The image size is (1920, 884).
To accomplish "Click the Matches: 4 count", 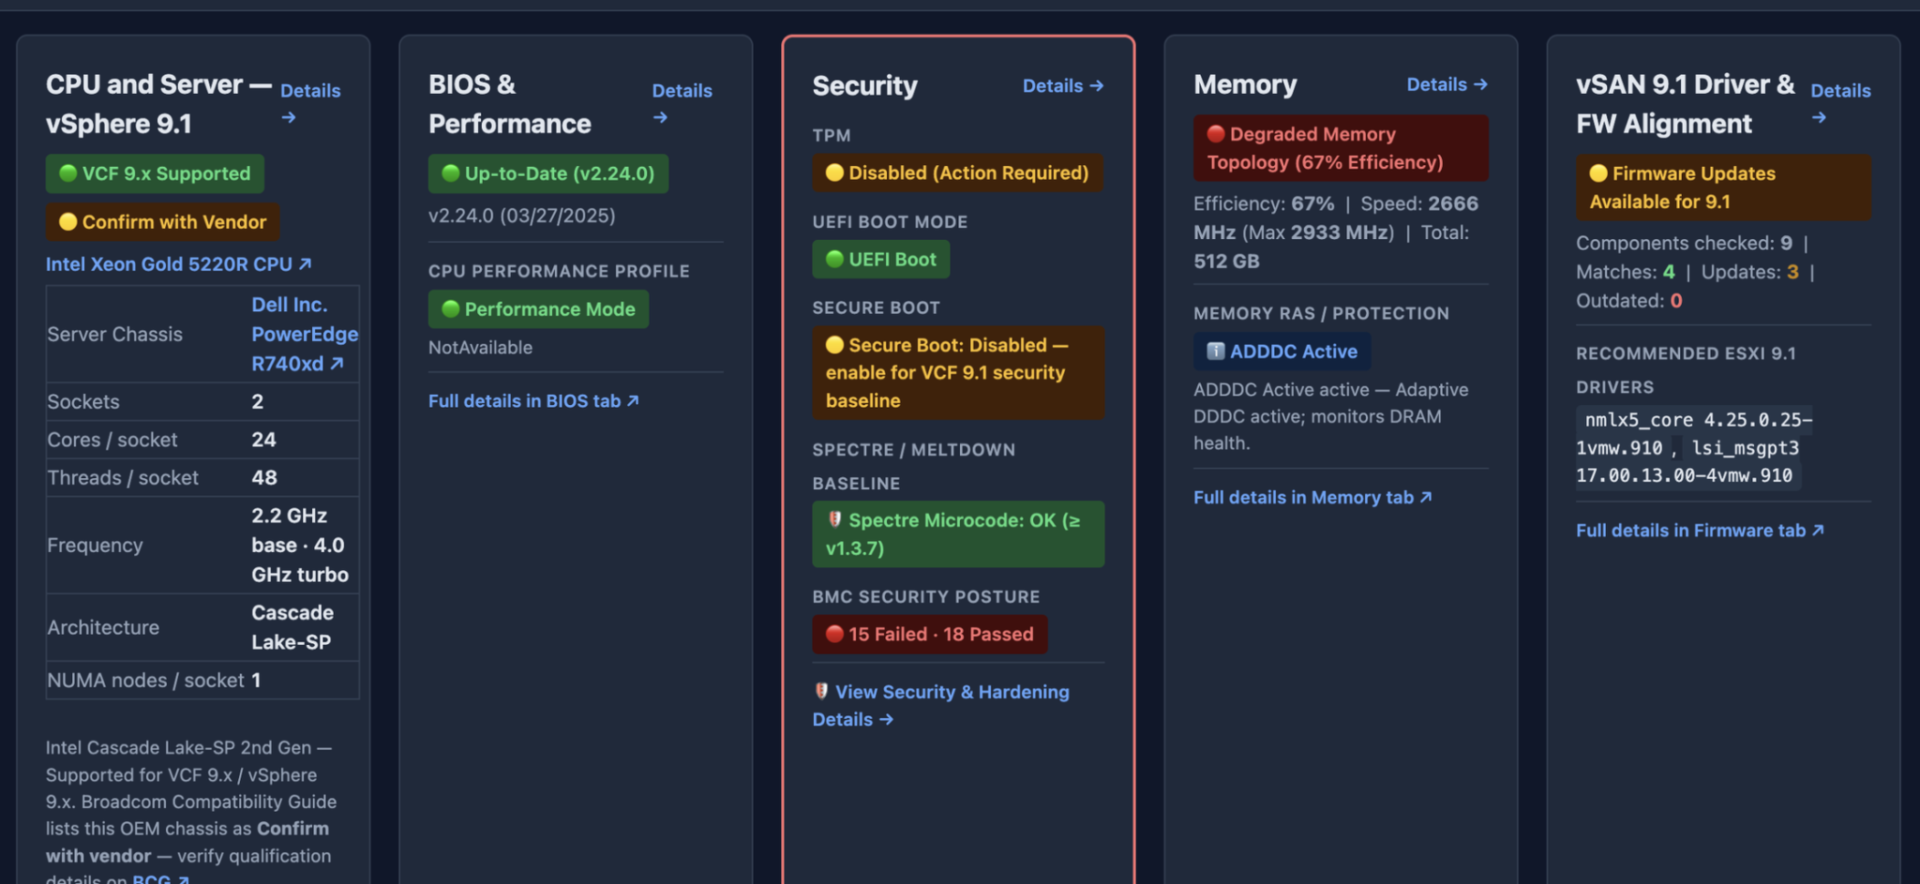I will click(x=1625, y=272).
